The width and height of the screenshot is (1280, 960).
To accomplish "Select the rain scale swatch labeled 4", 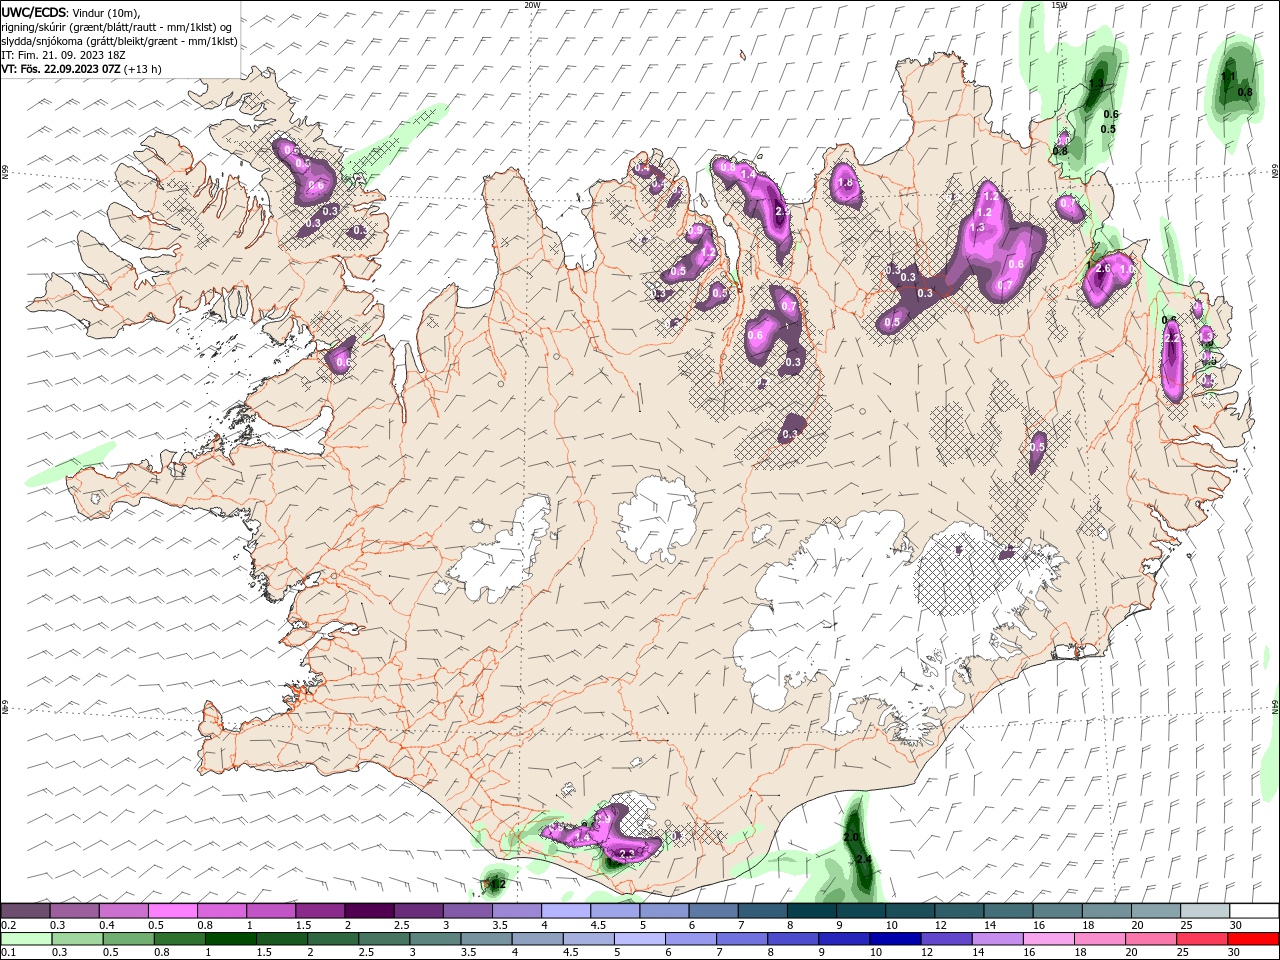I will click(x=537, y=939).
